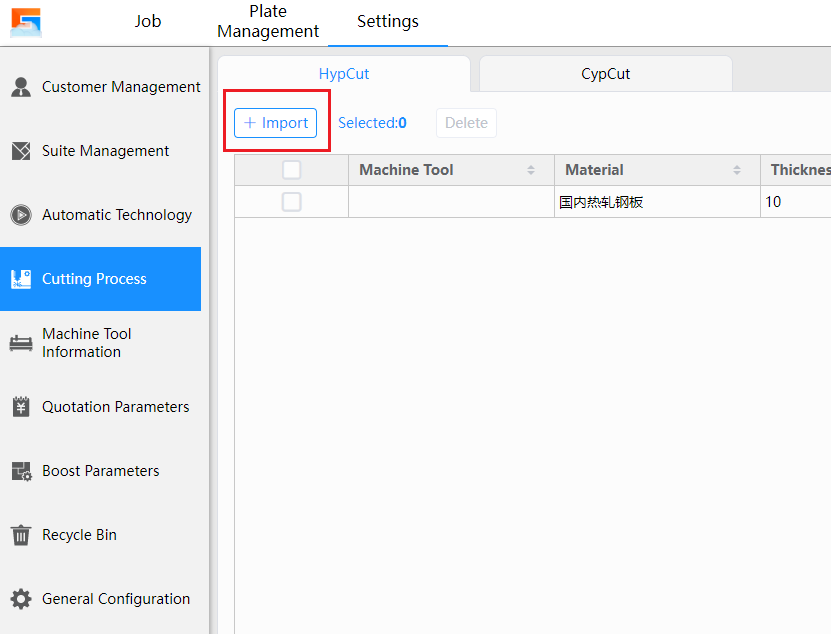Viewport: 831px width, 634px height.
Task: Click the Cutting Process icon
Action: (21, 279)
